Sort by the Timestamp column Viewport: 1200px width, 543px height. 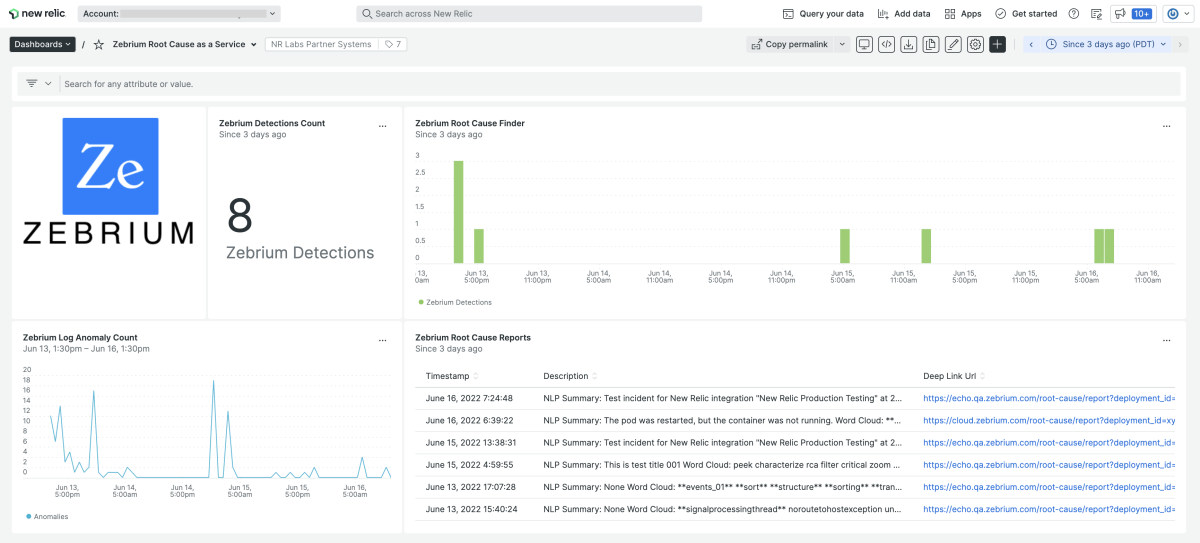click(x=452, y=376)
